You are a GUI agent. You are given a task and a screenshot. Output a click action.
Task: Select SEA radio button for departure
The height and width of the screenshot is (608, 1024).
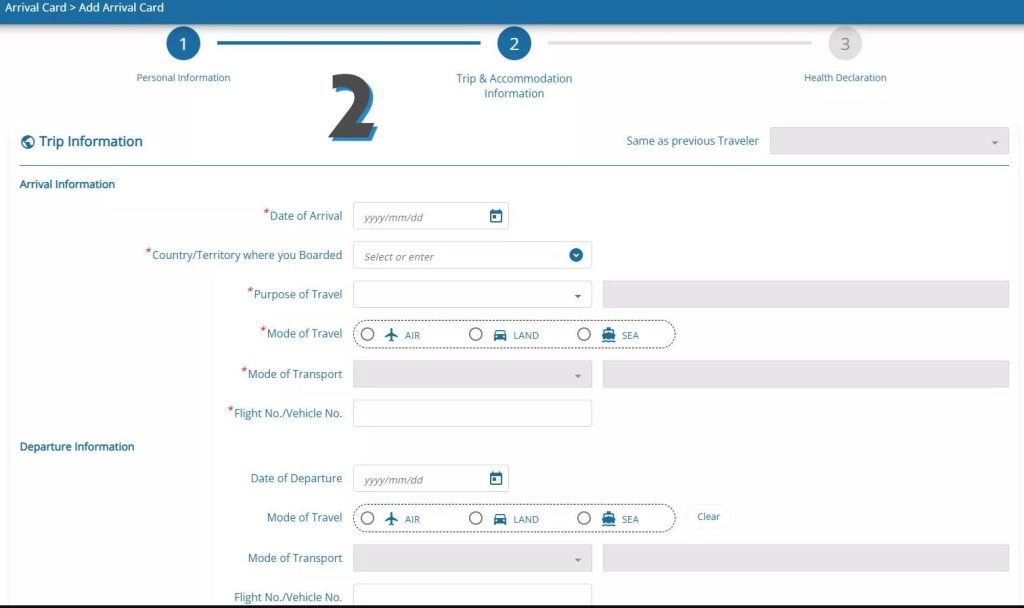584,519
